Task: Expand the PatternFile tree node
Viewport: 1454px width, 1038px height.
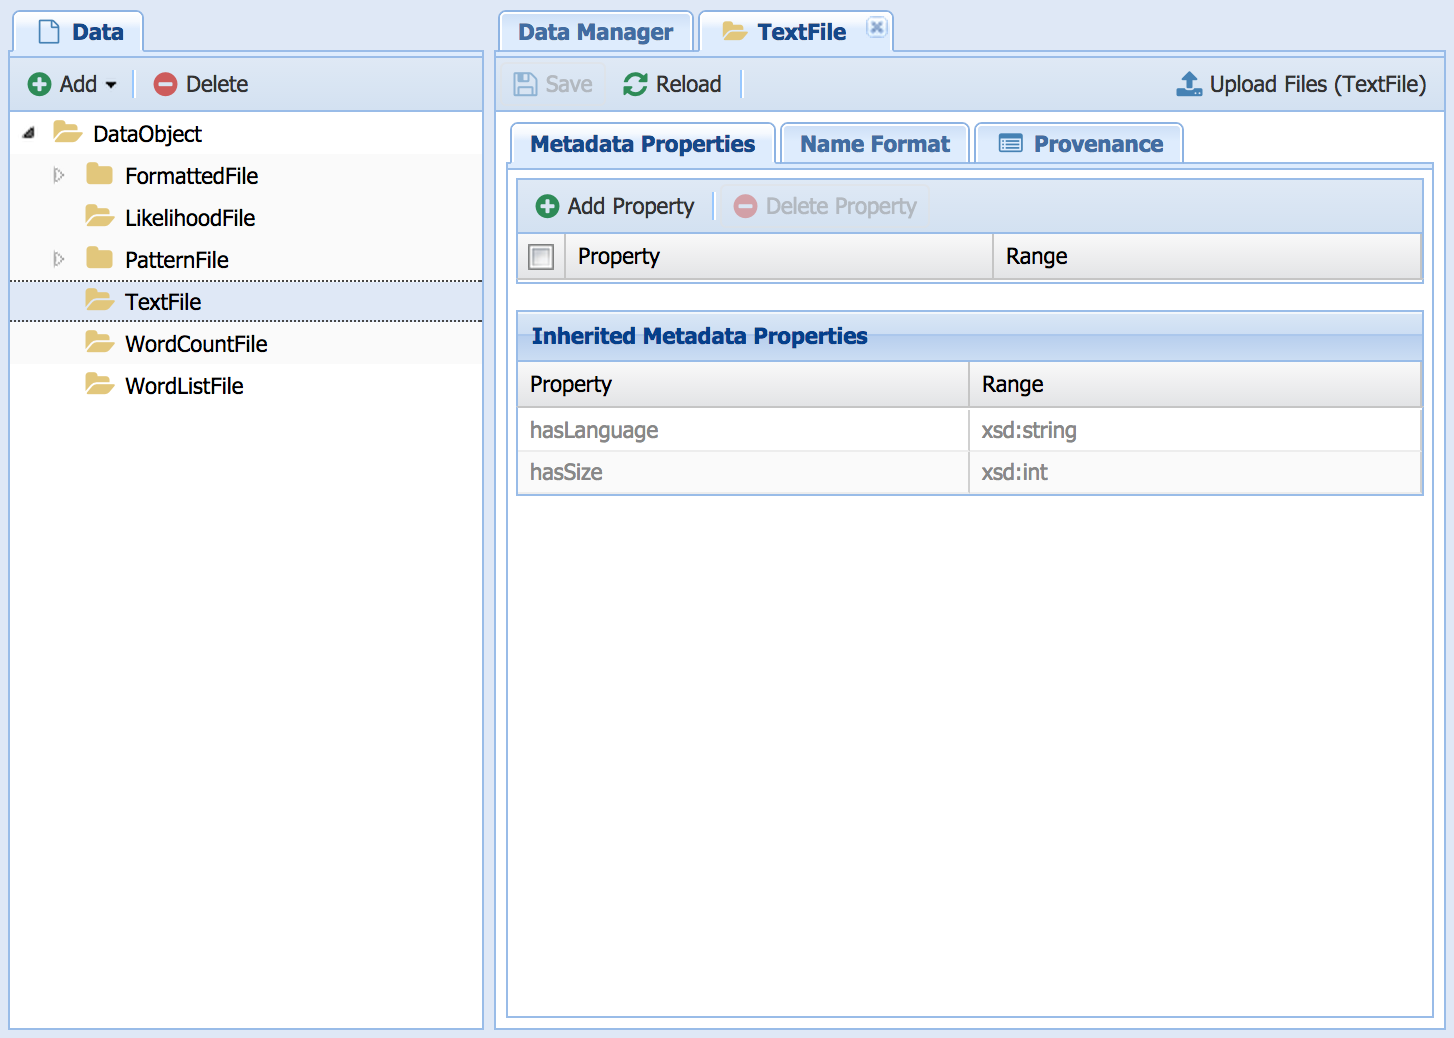Action: 59,260
